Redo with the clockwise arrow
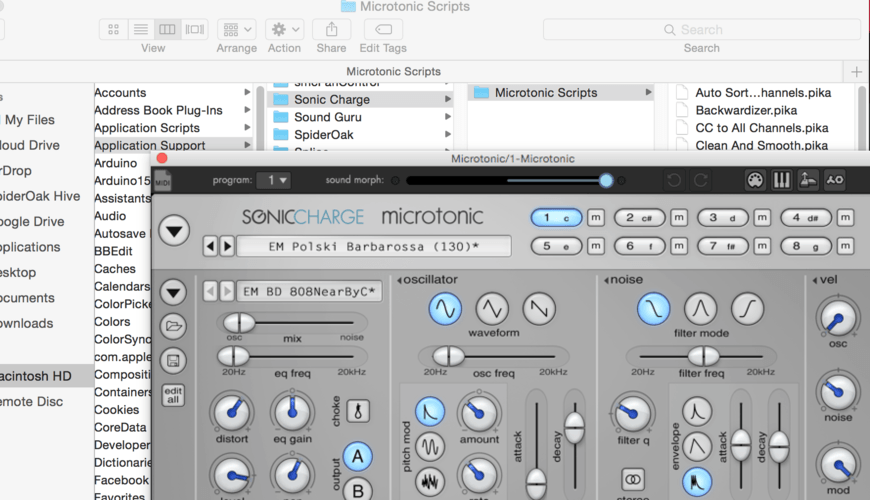Image resolution: width=870 pixels, height=500 pixels. (x=701, y=180)
